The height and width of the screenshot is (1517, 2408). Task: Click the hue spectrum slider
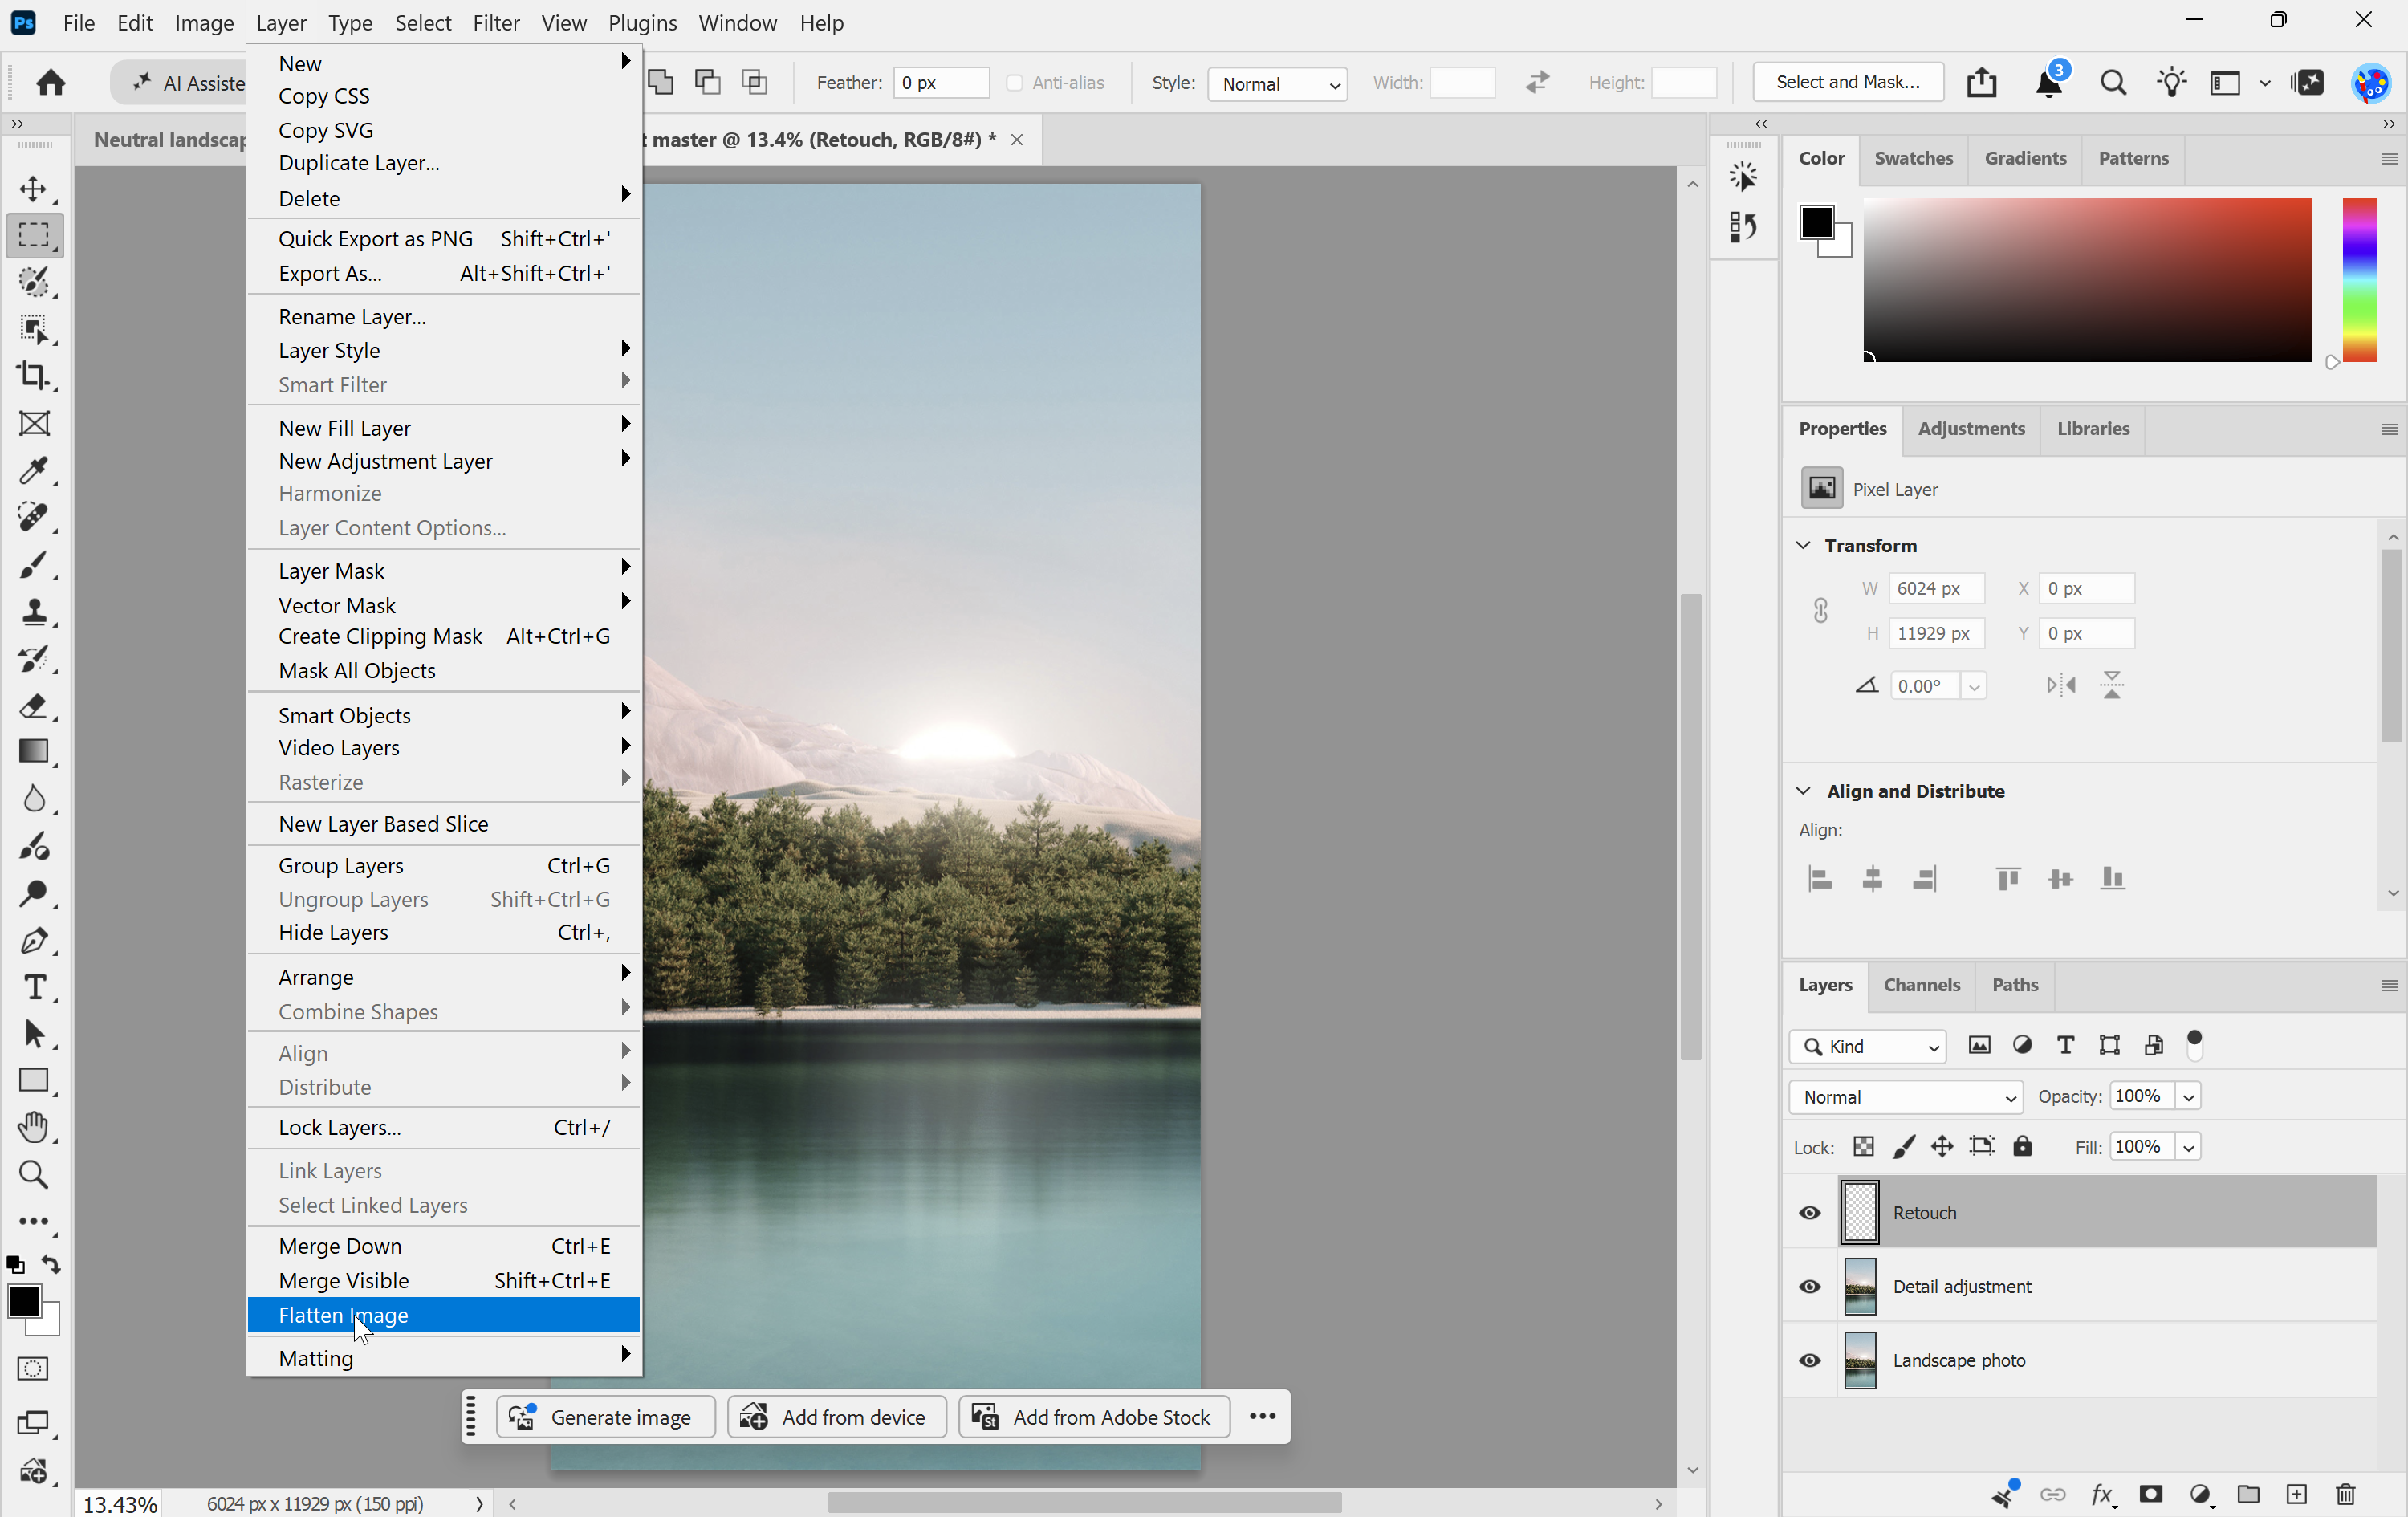[x=2360, y=280]
